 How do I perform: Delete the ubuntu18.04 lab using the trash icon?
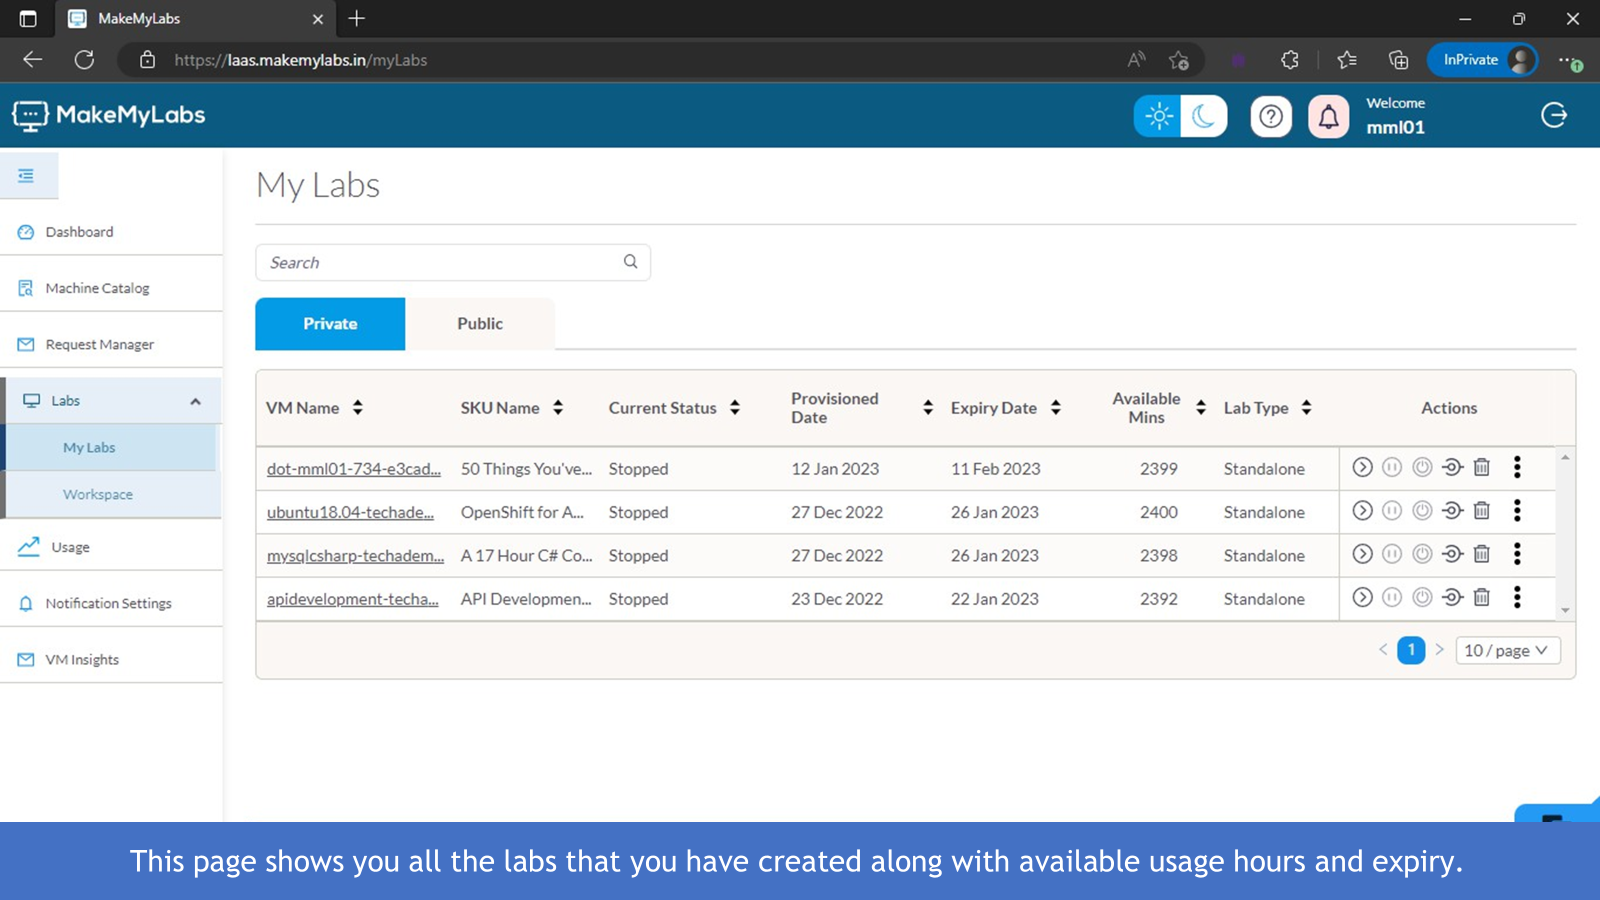(1482, 511)
